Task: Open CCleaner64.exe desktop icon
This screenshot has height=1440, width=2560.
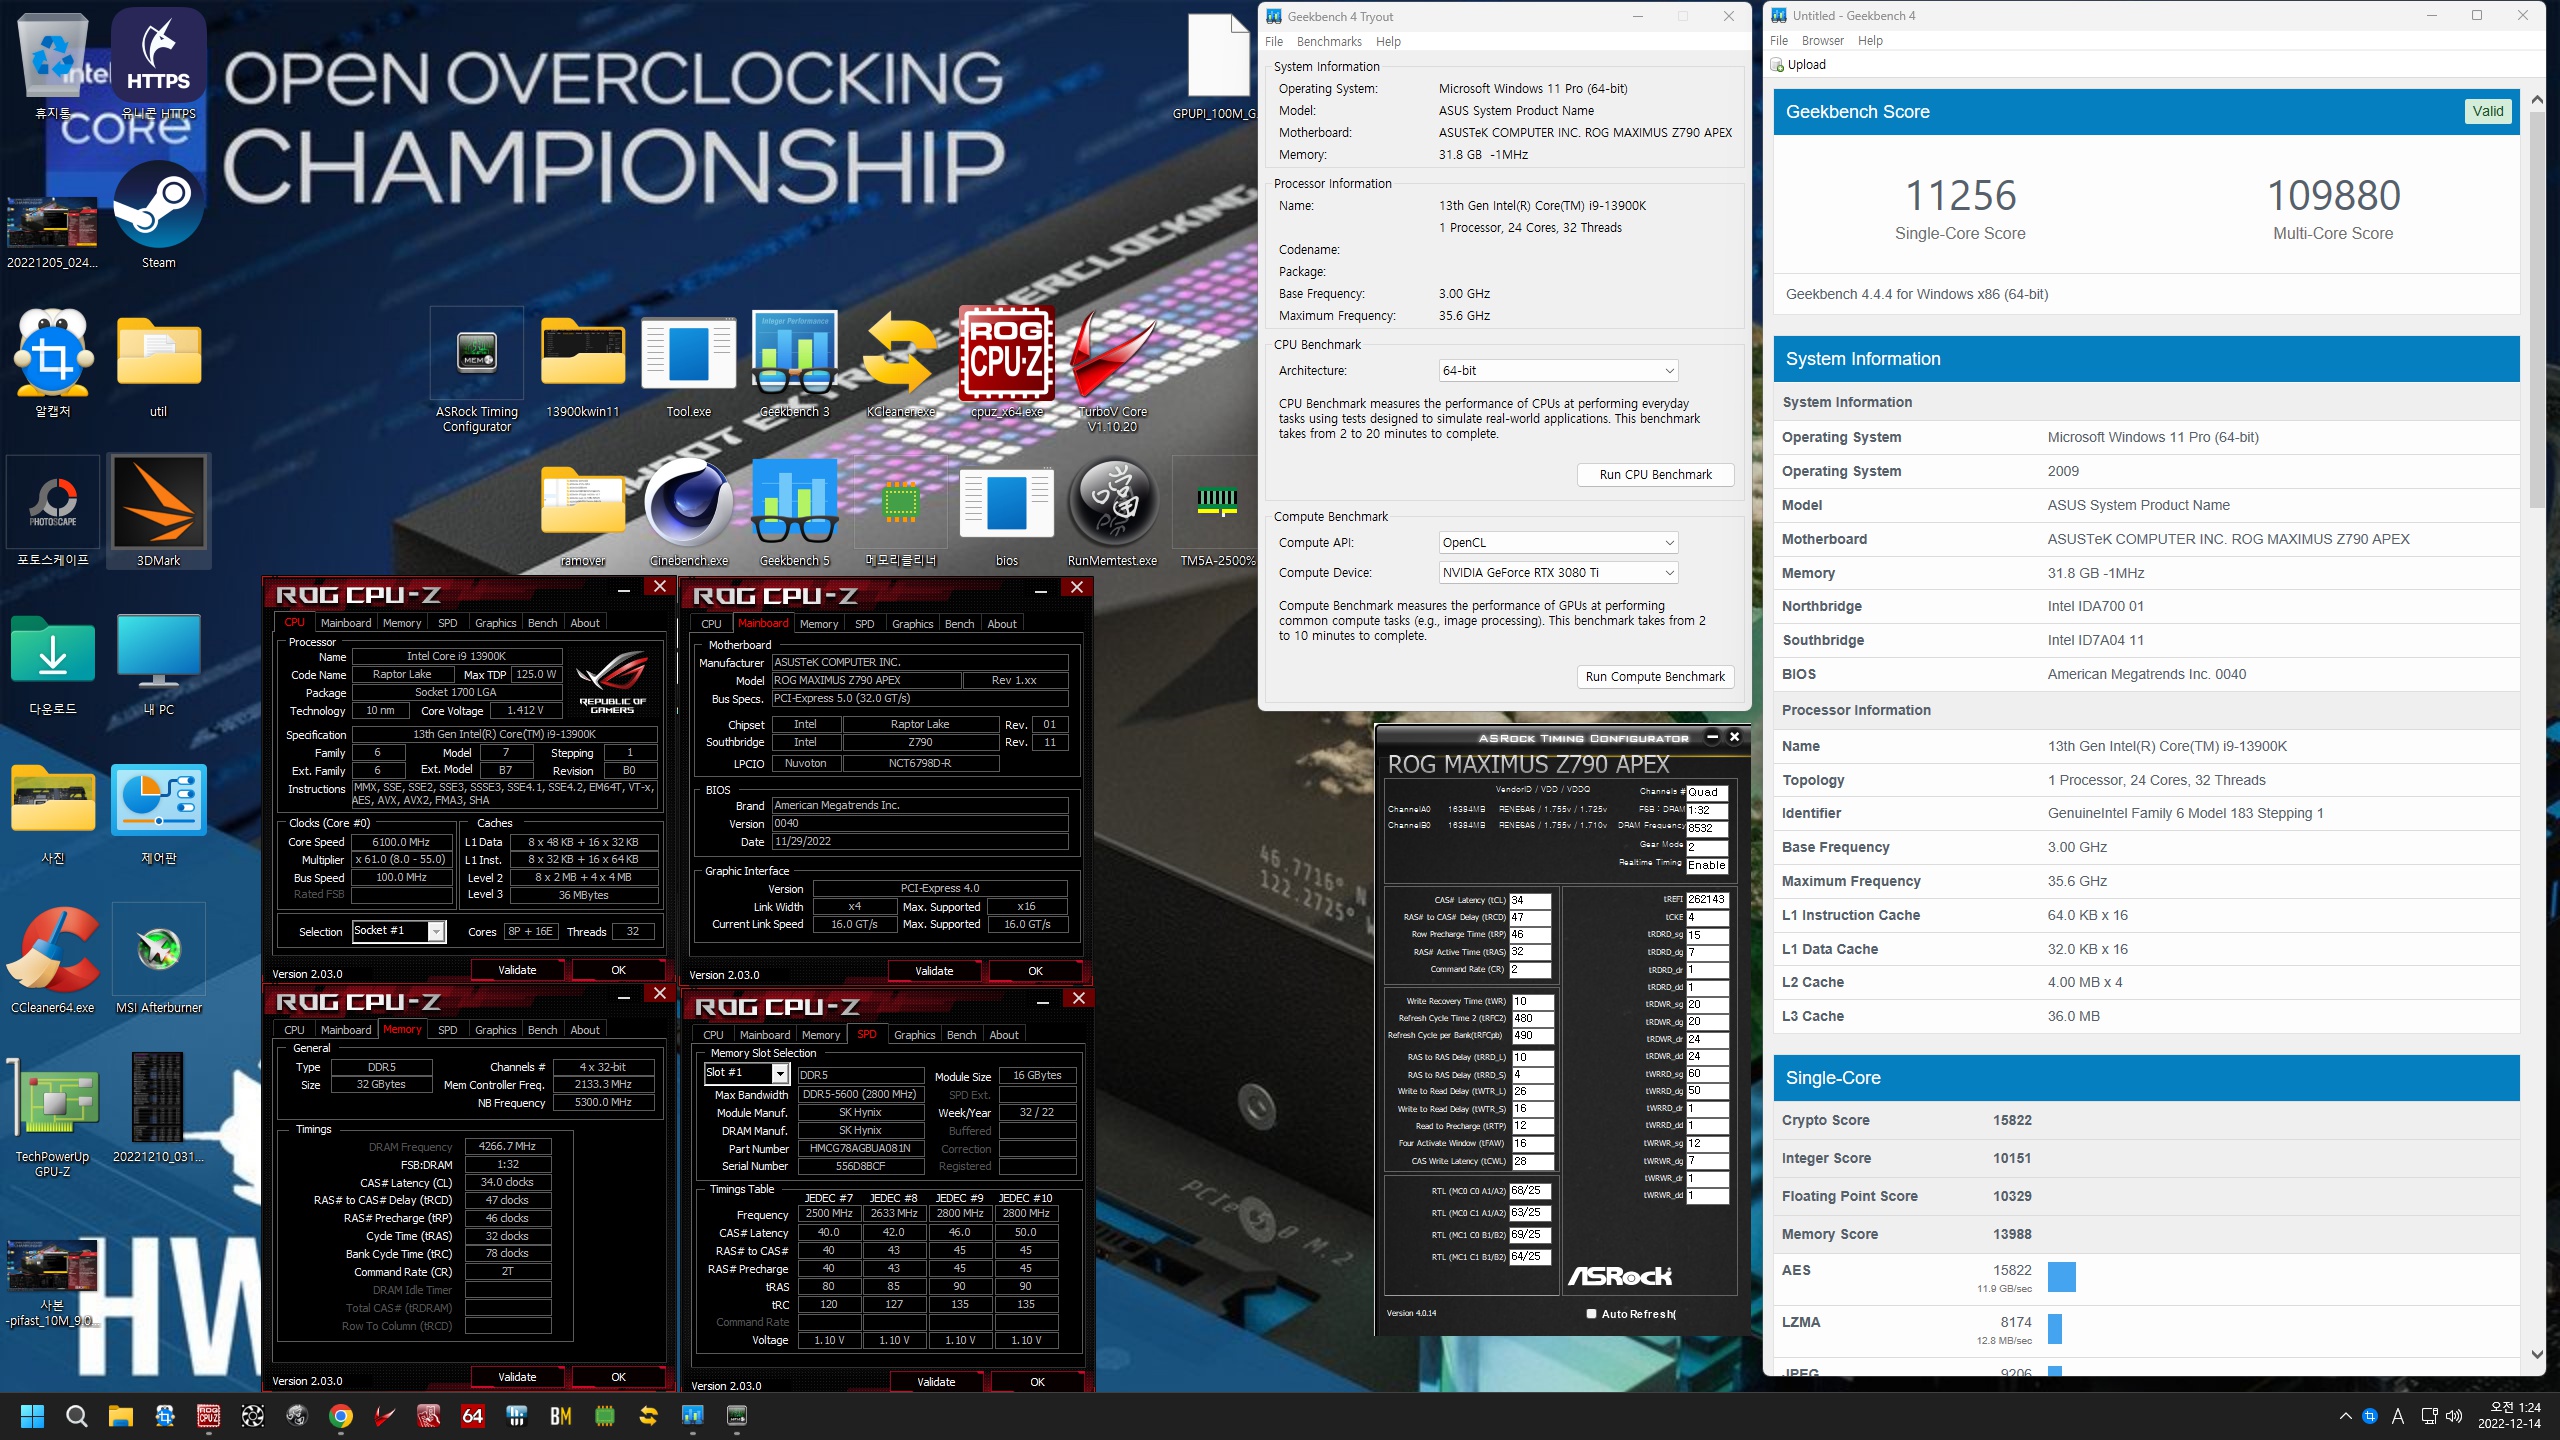Action: (53, 960)
